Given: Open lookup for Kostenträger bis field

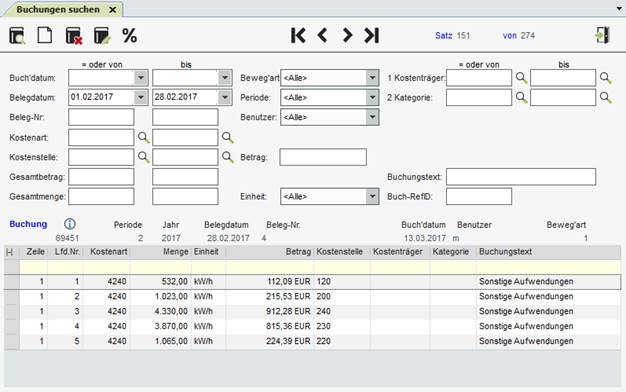Looking at the screenshot, I should 606,78.
